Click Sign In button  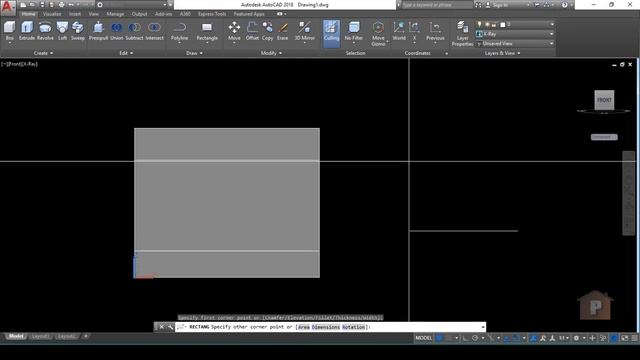coord(500,5)
